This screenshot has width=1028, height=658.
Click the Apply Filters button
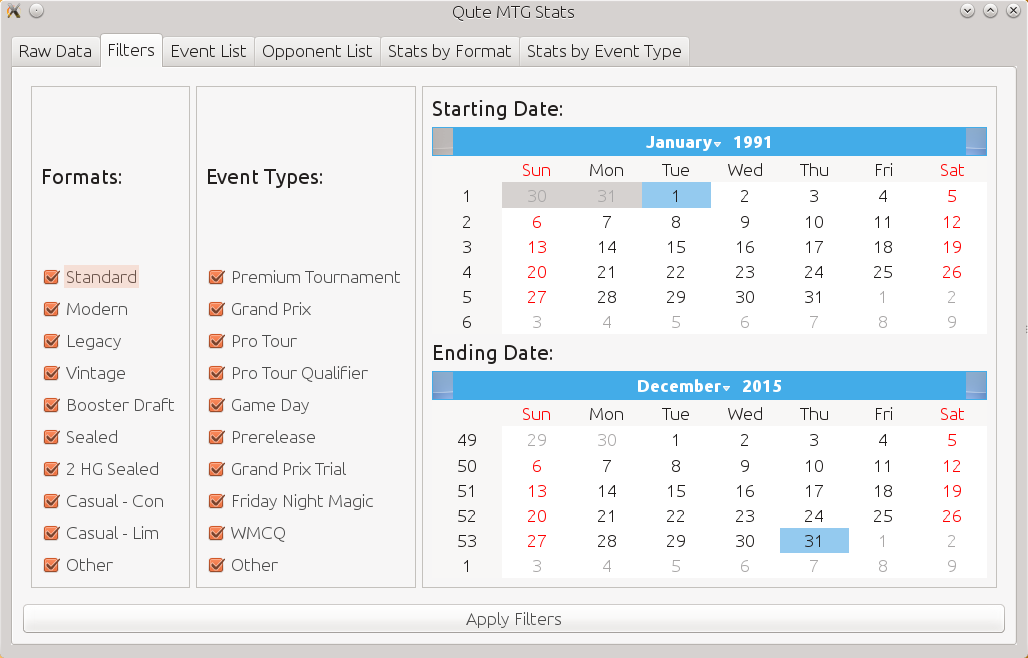click(x=514, y=619)
